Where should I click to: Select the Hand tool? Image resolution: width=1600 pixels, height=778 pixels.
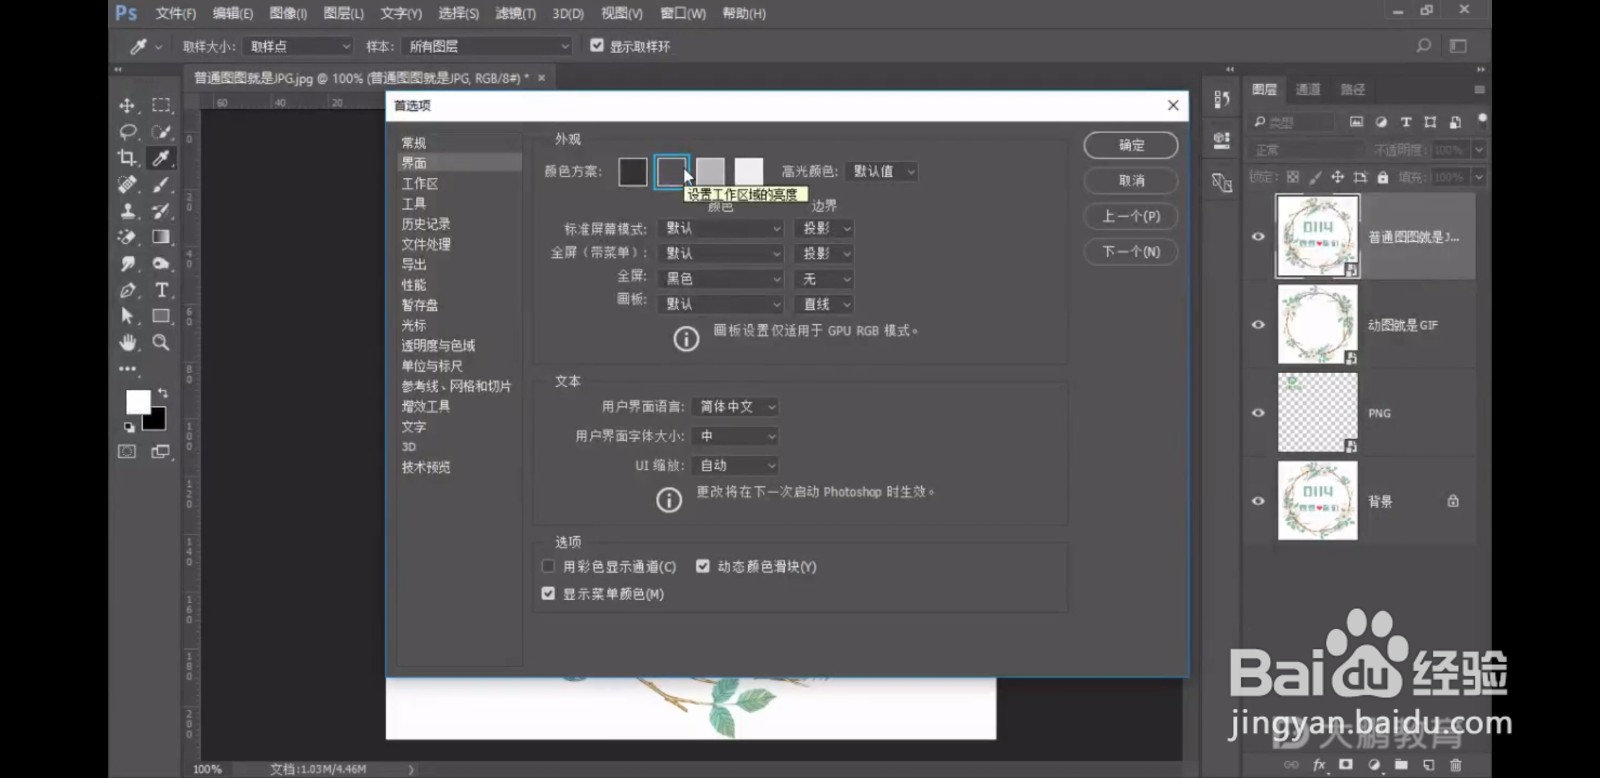127,342
